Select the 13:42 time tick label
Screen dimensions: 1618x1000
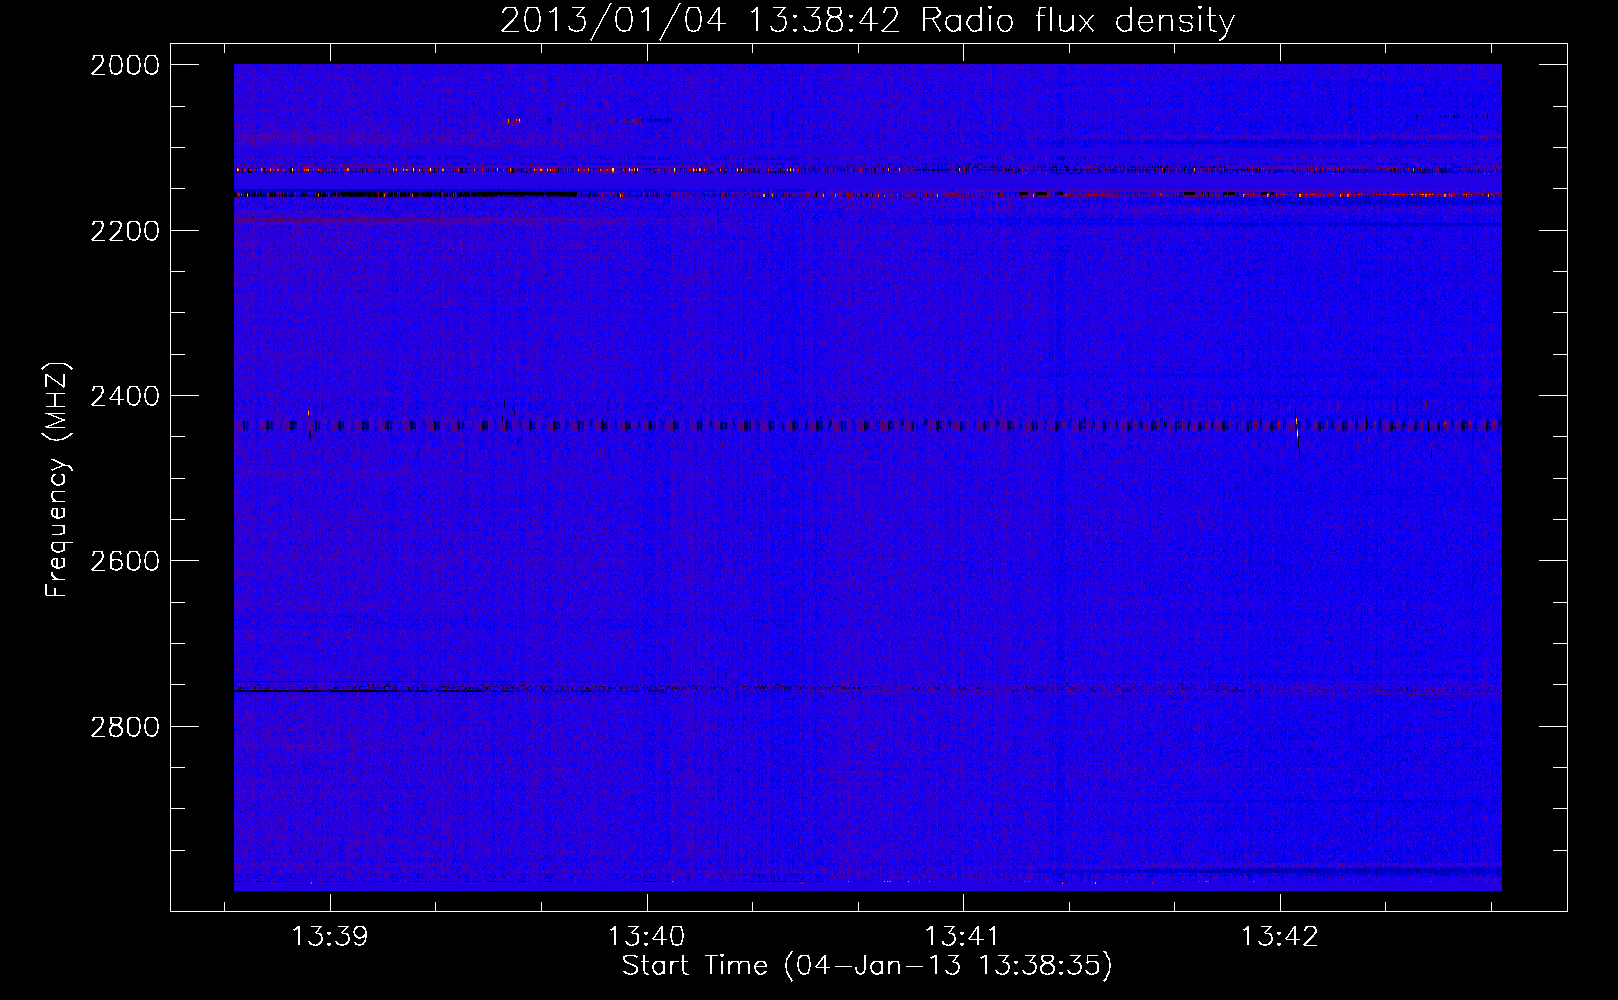[x=1279, y=937]
